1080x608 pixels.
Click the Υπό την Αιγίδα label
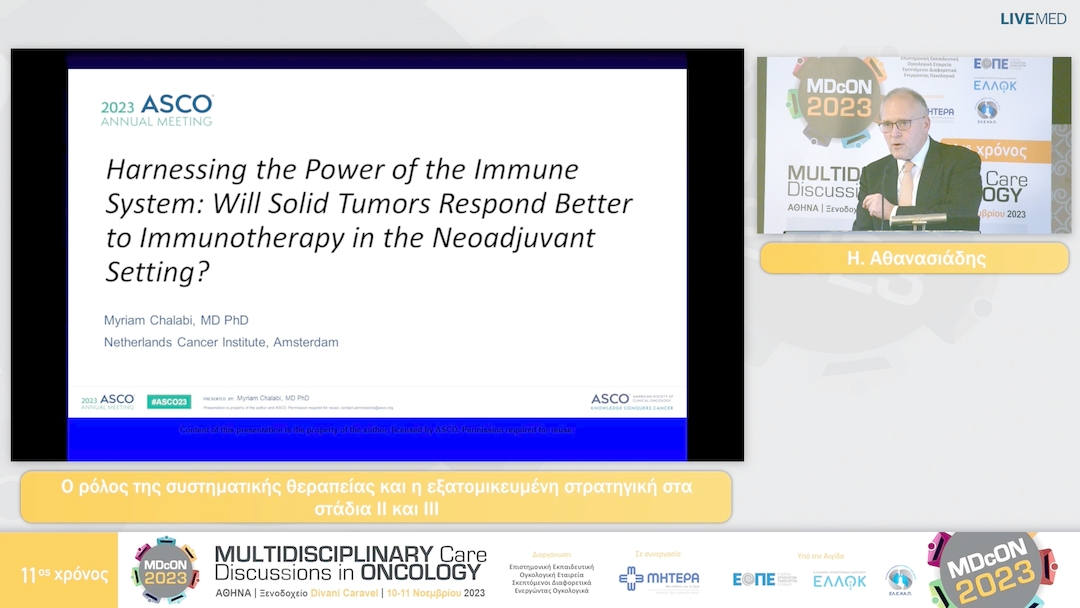tap(820, 556)
